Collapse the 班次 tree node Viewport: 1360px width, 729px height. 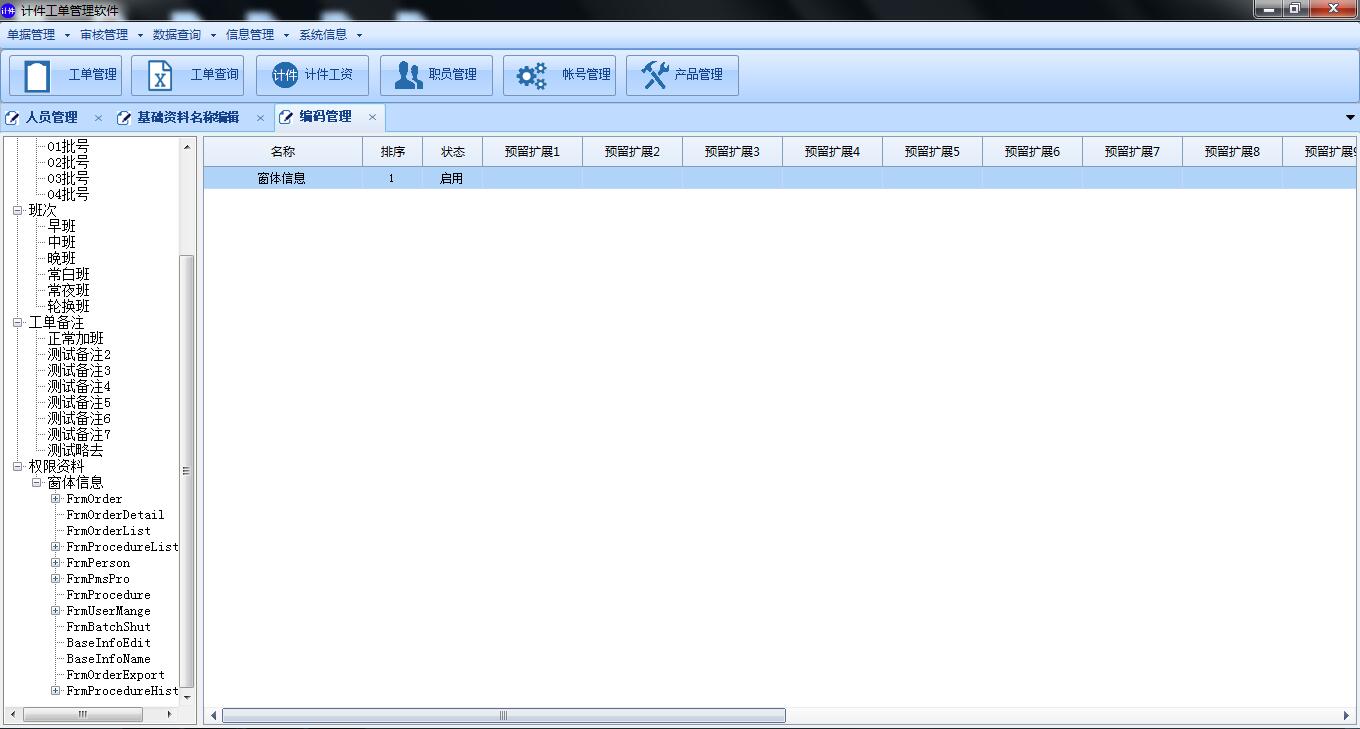[x=18, y=211]
